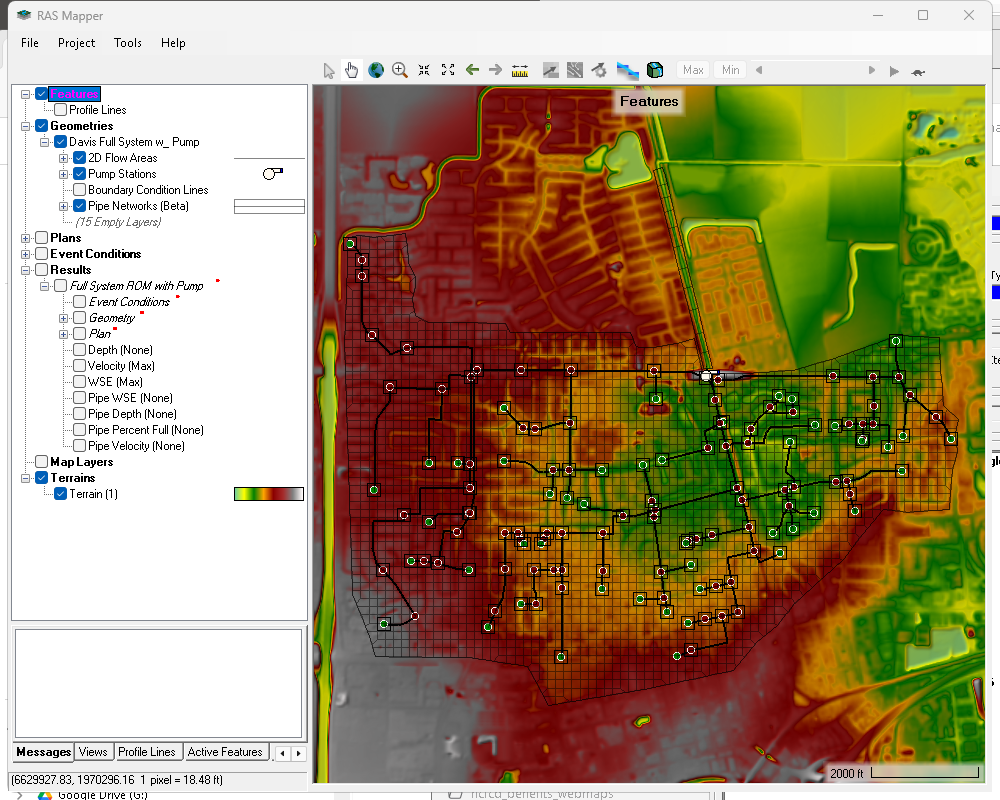This screenshot has width=1000, height=800.
Task: Click the turtle animation speed icon
Action: pos(918,72)
